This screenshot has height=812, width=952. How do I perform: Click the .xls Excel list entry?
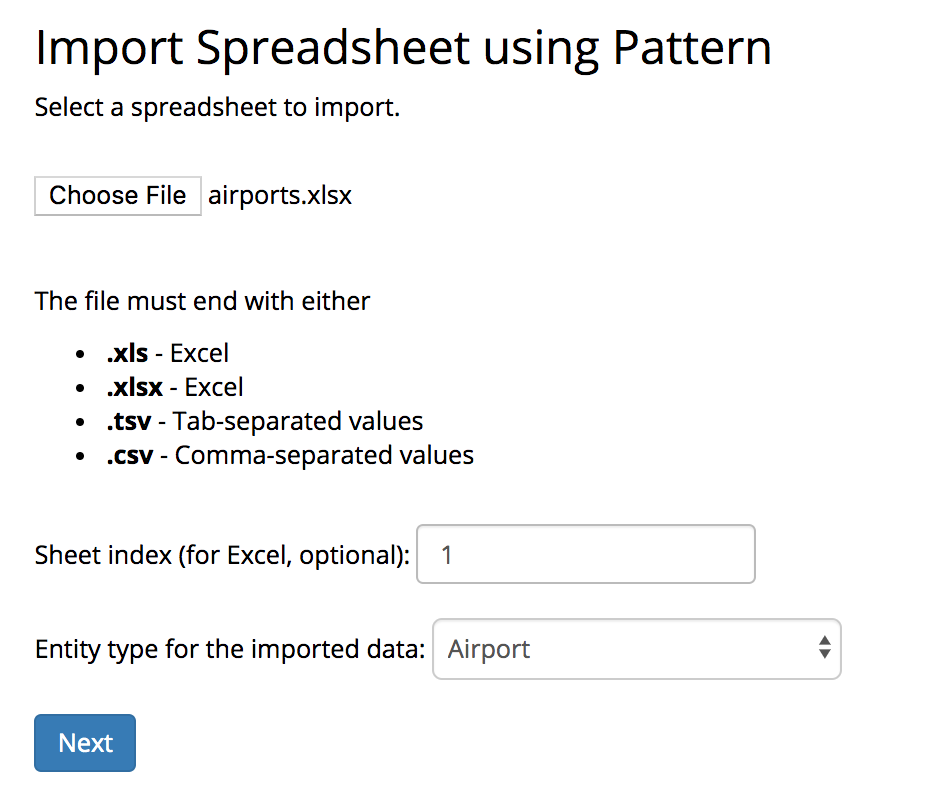click(x=167, y=353)
